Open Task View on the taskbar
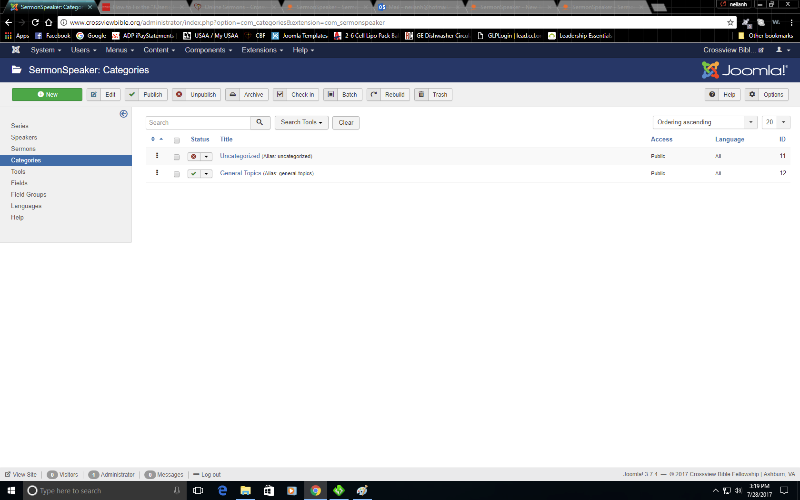The height and width of the screenshot is (500, 800). tap(198, 490)
